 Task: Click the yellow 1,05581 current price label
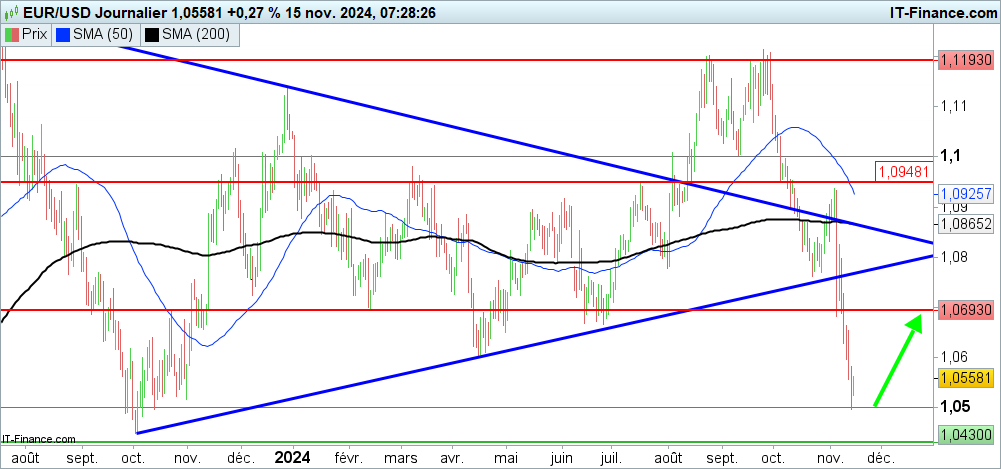click(x=965, y=378)
